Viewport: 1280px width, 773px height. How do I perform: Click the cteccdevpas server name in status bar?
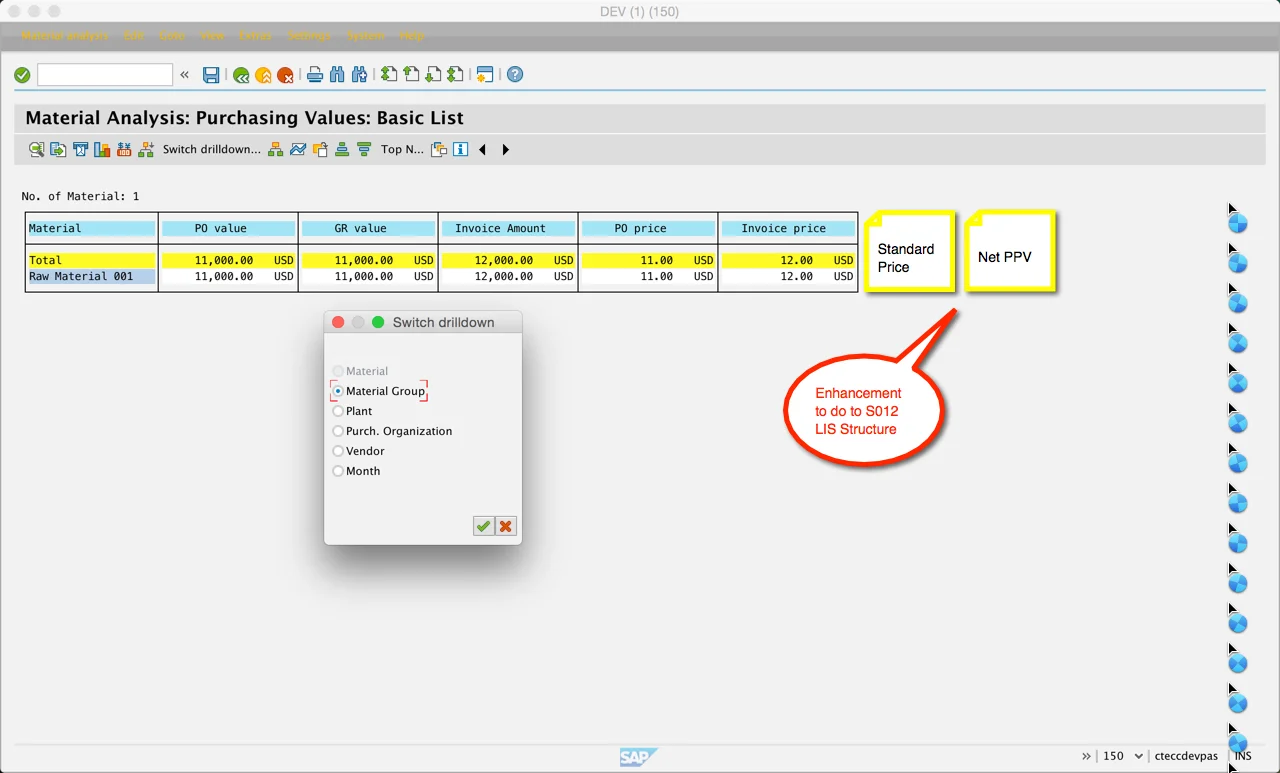(x=1186, y=756)
